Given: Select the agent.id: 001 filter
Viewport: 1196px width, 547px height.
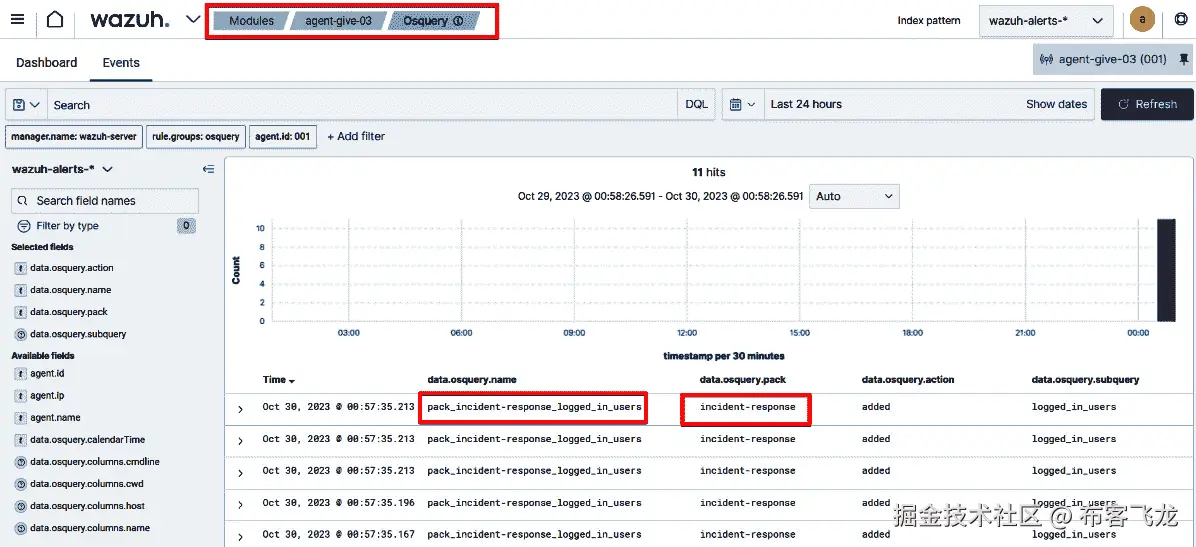Looking at the screenshot, I should point(281,137).
